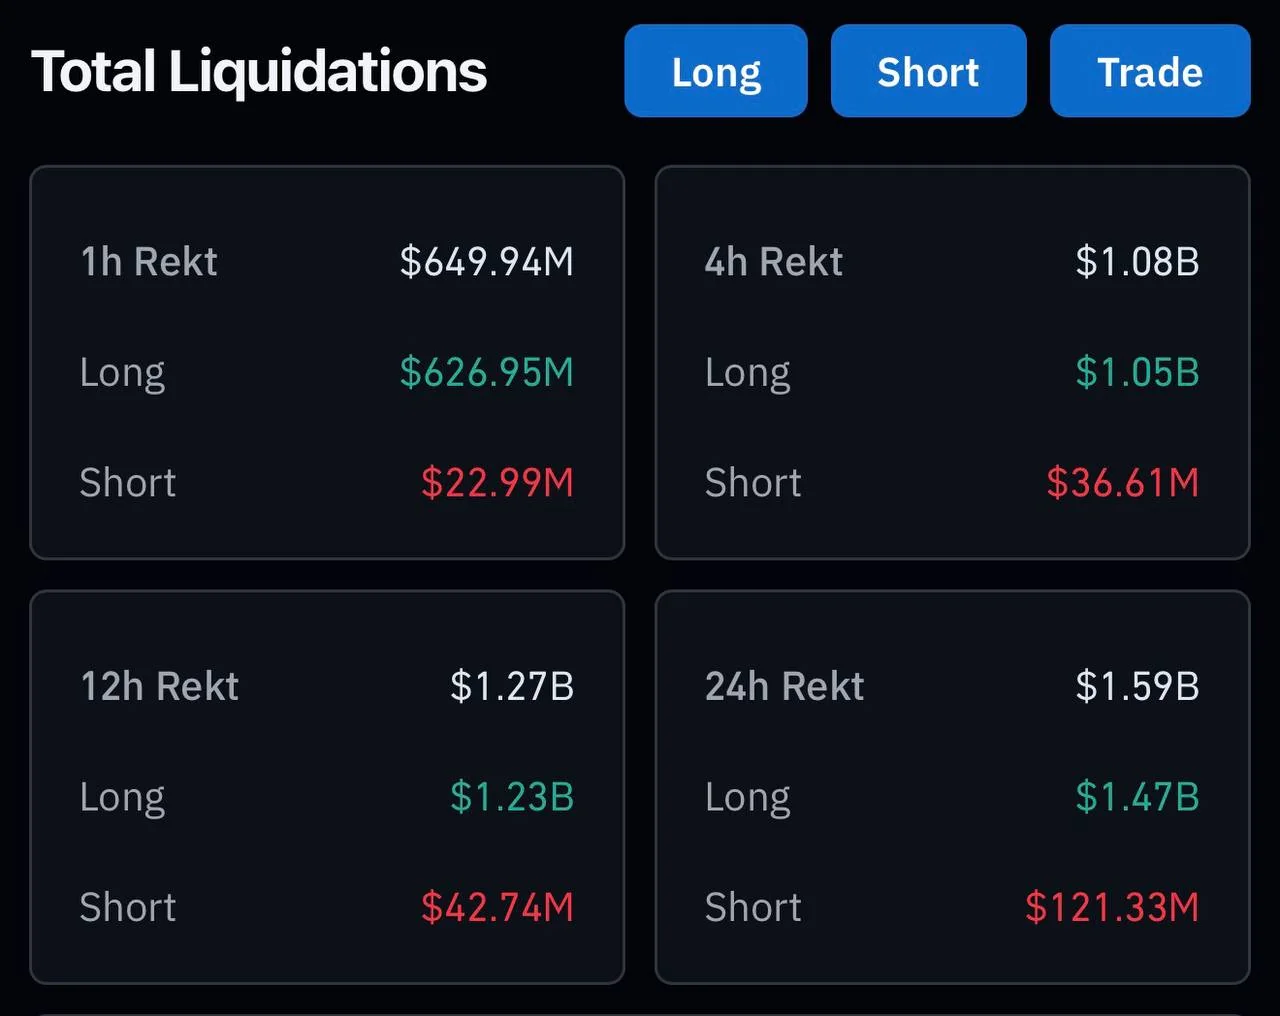Click the 12h Rekt label
The height and width of the screenshot is (1016, 1280).
(x=159, y=687)
